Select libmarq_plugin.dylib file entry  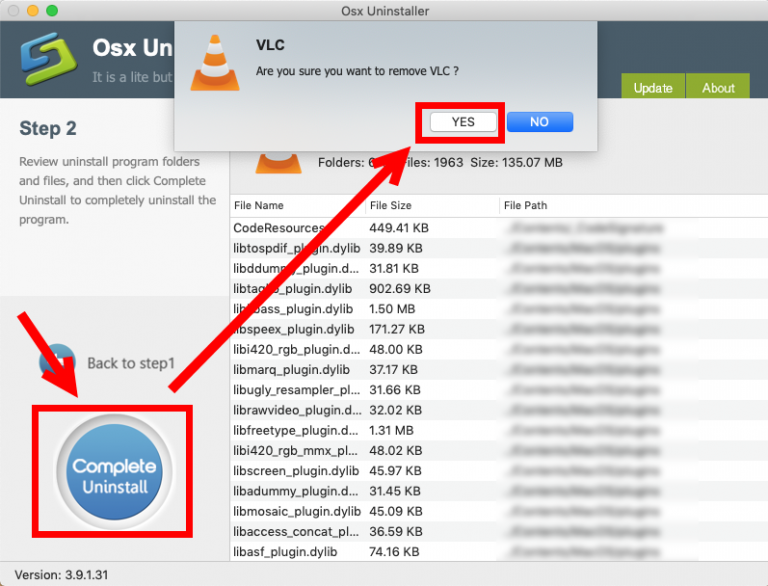pyautogui.click(x=293, y=369)
